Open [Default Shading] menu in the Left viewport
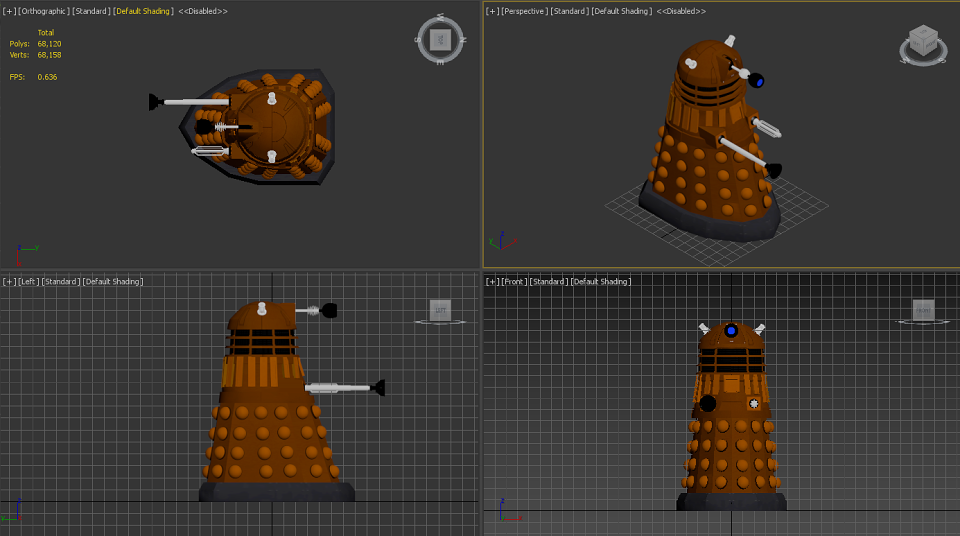 113,281
